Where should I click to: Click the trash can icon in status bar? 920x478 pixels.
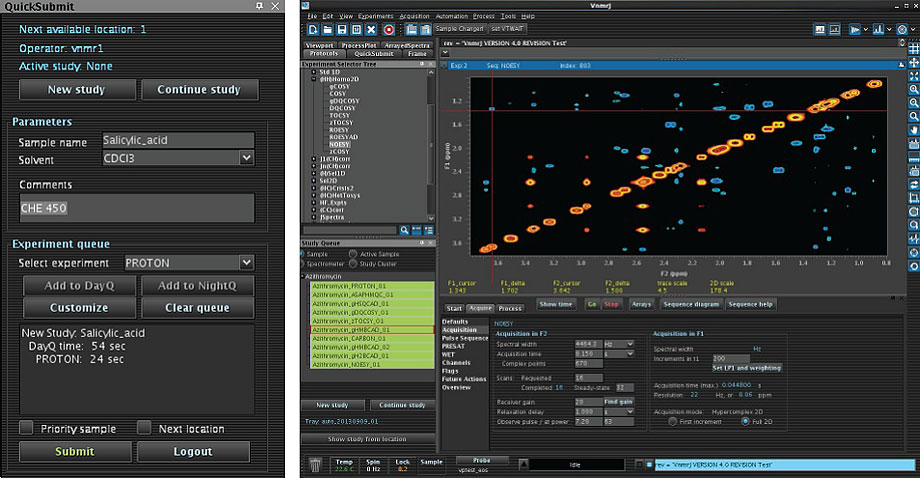[316, 463]
